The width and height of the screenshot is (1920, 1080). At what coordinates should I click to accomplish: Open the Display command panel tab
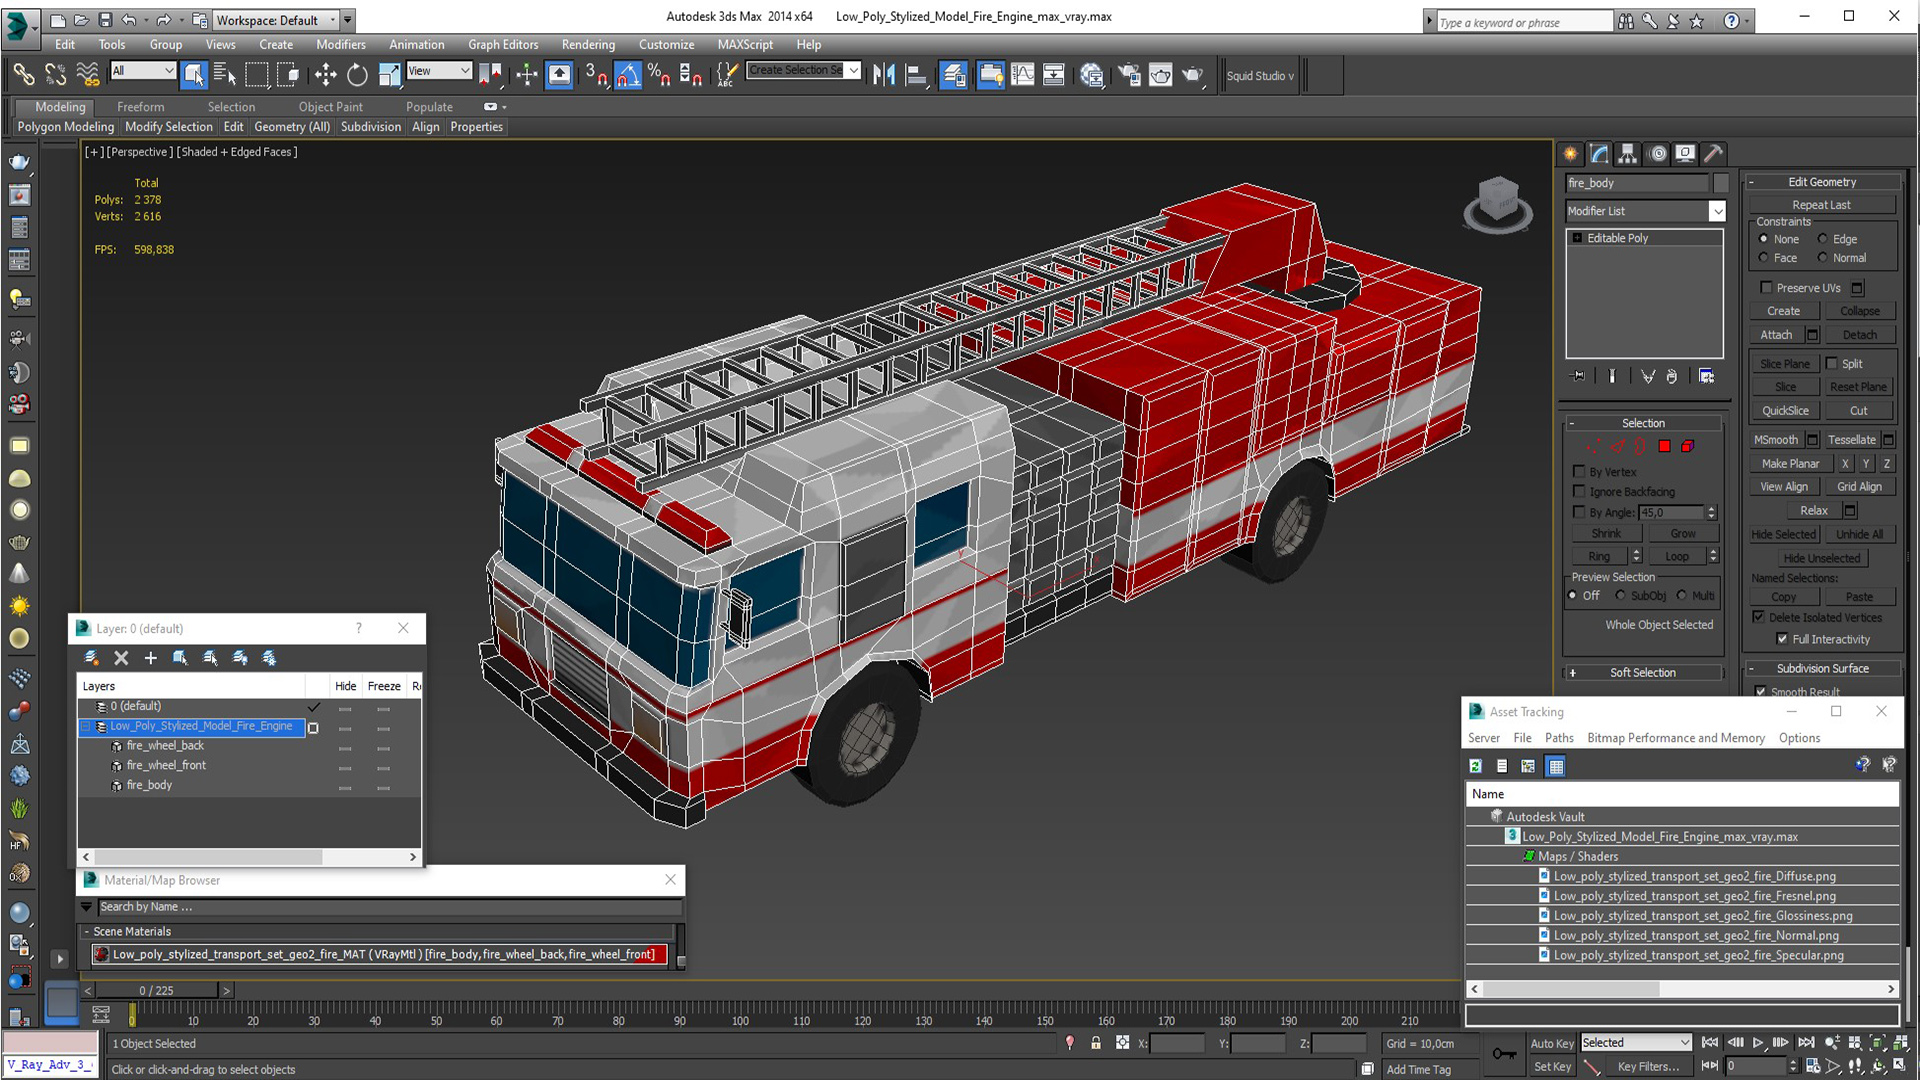(x=1686, y=153)
